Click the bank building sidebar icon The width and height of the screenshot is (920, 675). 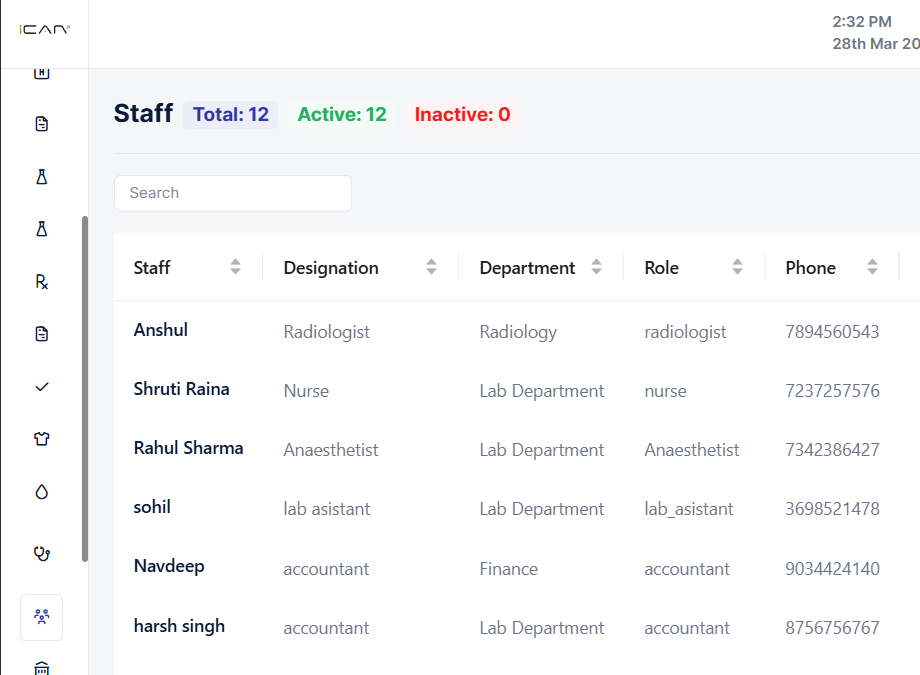41,667
